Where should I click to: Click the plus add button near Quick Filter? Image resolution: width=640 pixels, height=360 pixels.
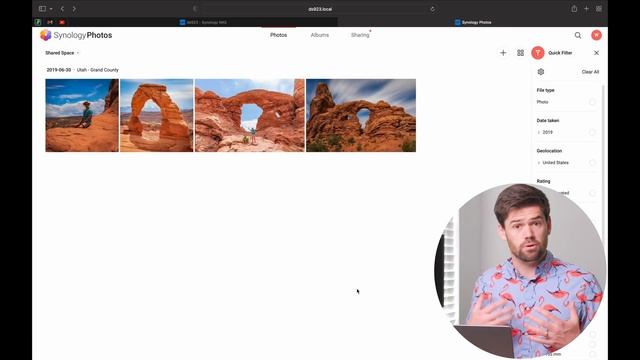pyautogui.click(x=503, y=53)
